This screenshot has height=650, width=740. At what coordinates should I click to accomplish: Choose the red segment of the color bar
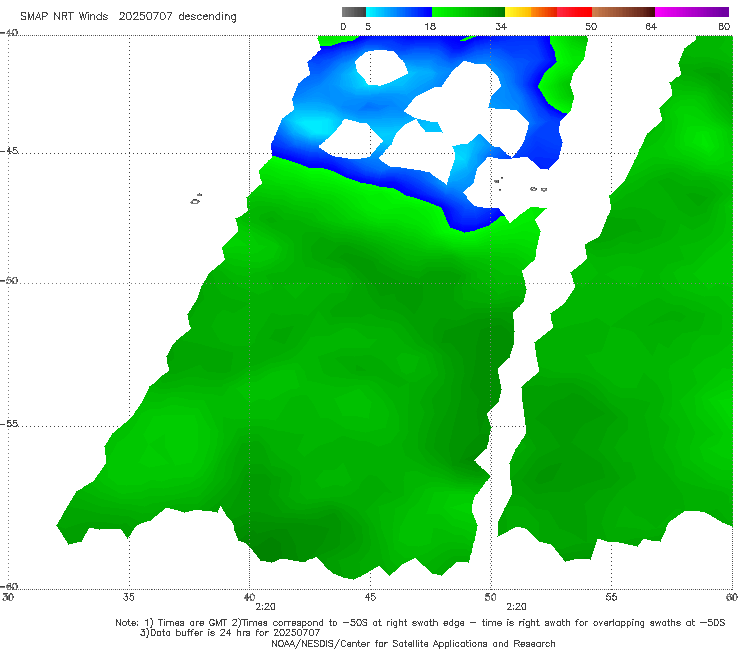click(574, 12)
